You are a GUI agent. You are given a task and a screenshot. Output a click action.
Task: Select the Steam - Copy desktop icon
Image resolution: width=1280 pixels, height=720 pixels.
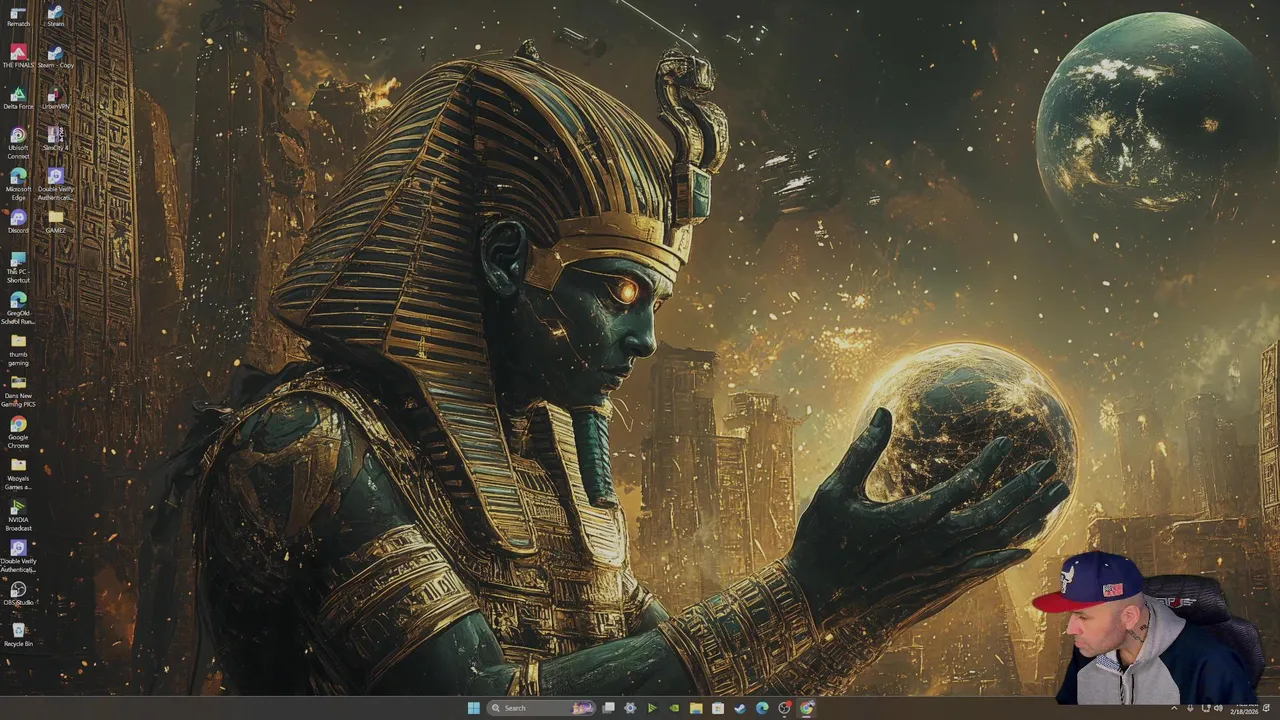pyautogui.click(x=55, y=56)
